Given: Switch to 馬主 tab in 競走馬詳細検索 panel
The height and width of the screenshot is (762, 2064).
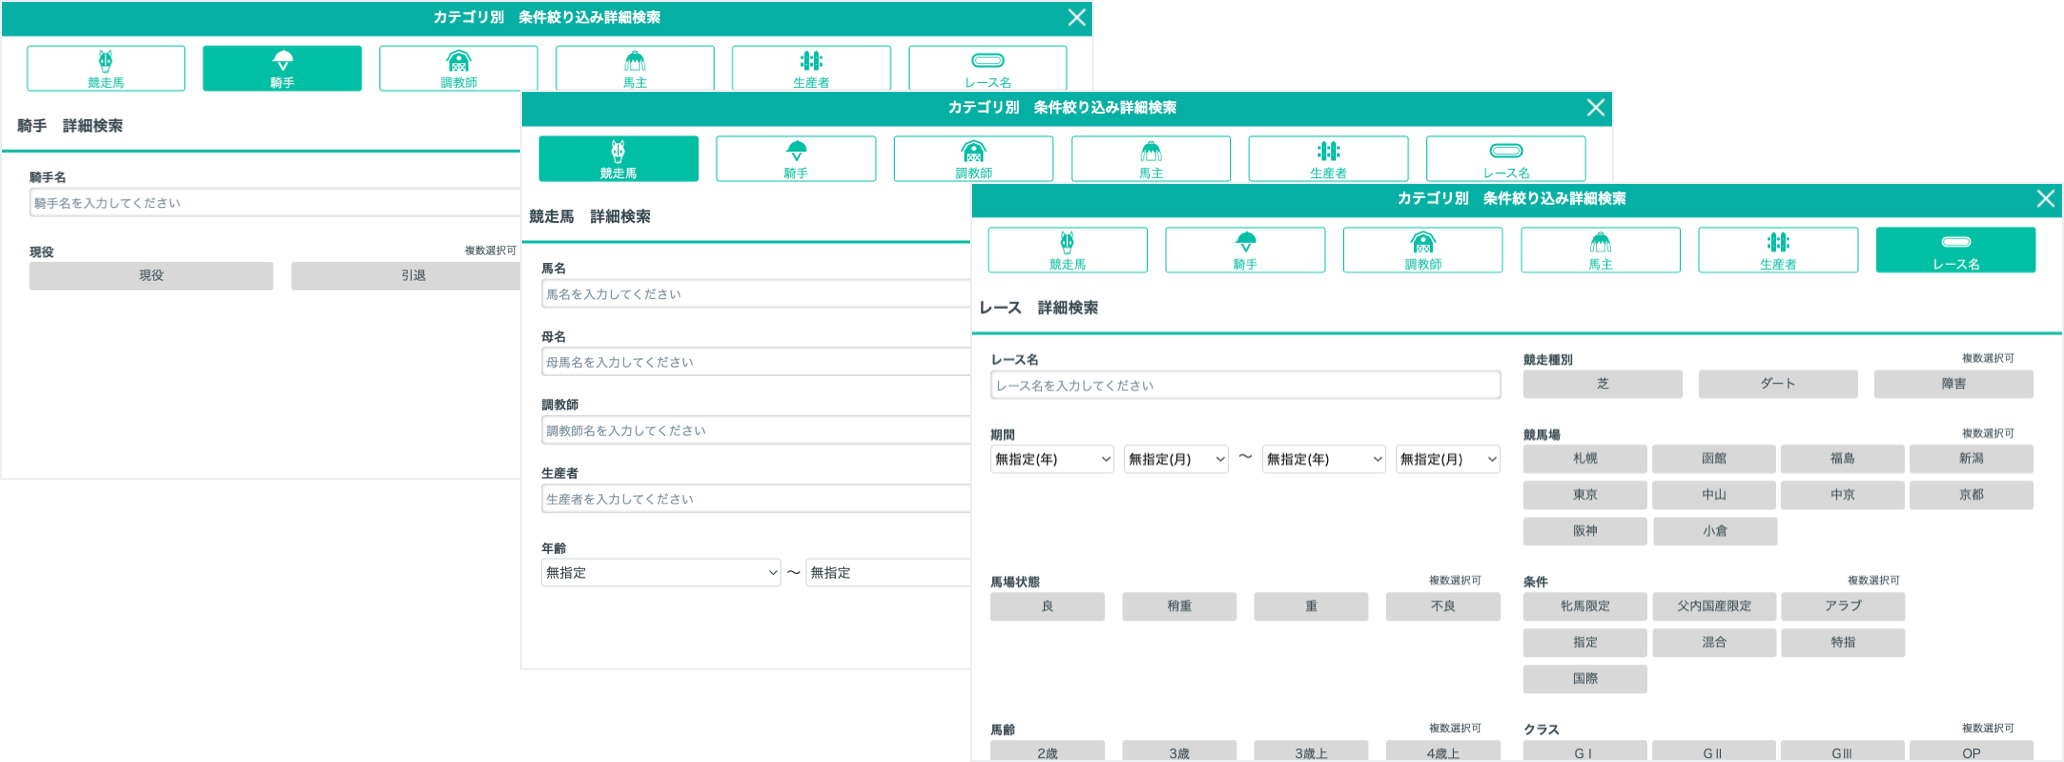Looking at the screenshot, I should (1150, 159).
